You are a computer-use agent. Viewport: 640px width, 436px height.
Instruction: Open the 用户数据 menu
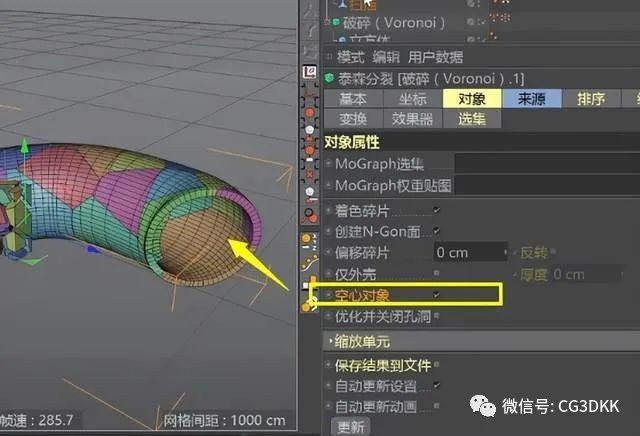pyautogui.click(x=436, y=57)
